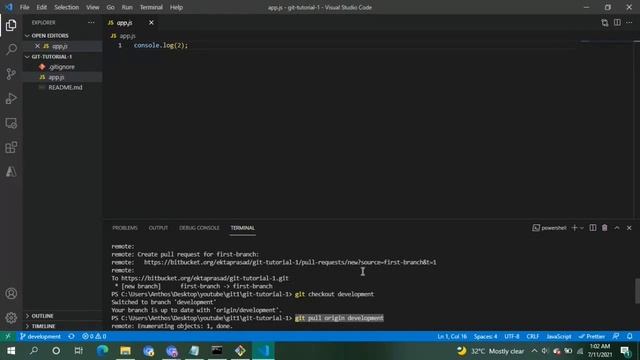Open the Search view in activity bar
Image resolution: width=640 pixels, height=360 pixels.
click(11, 49)
